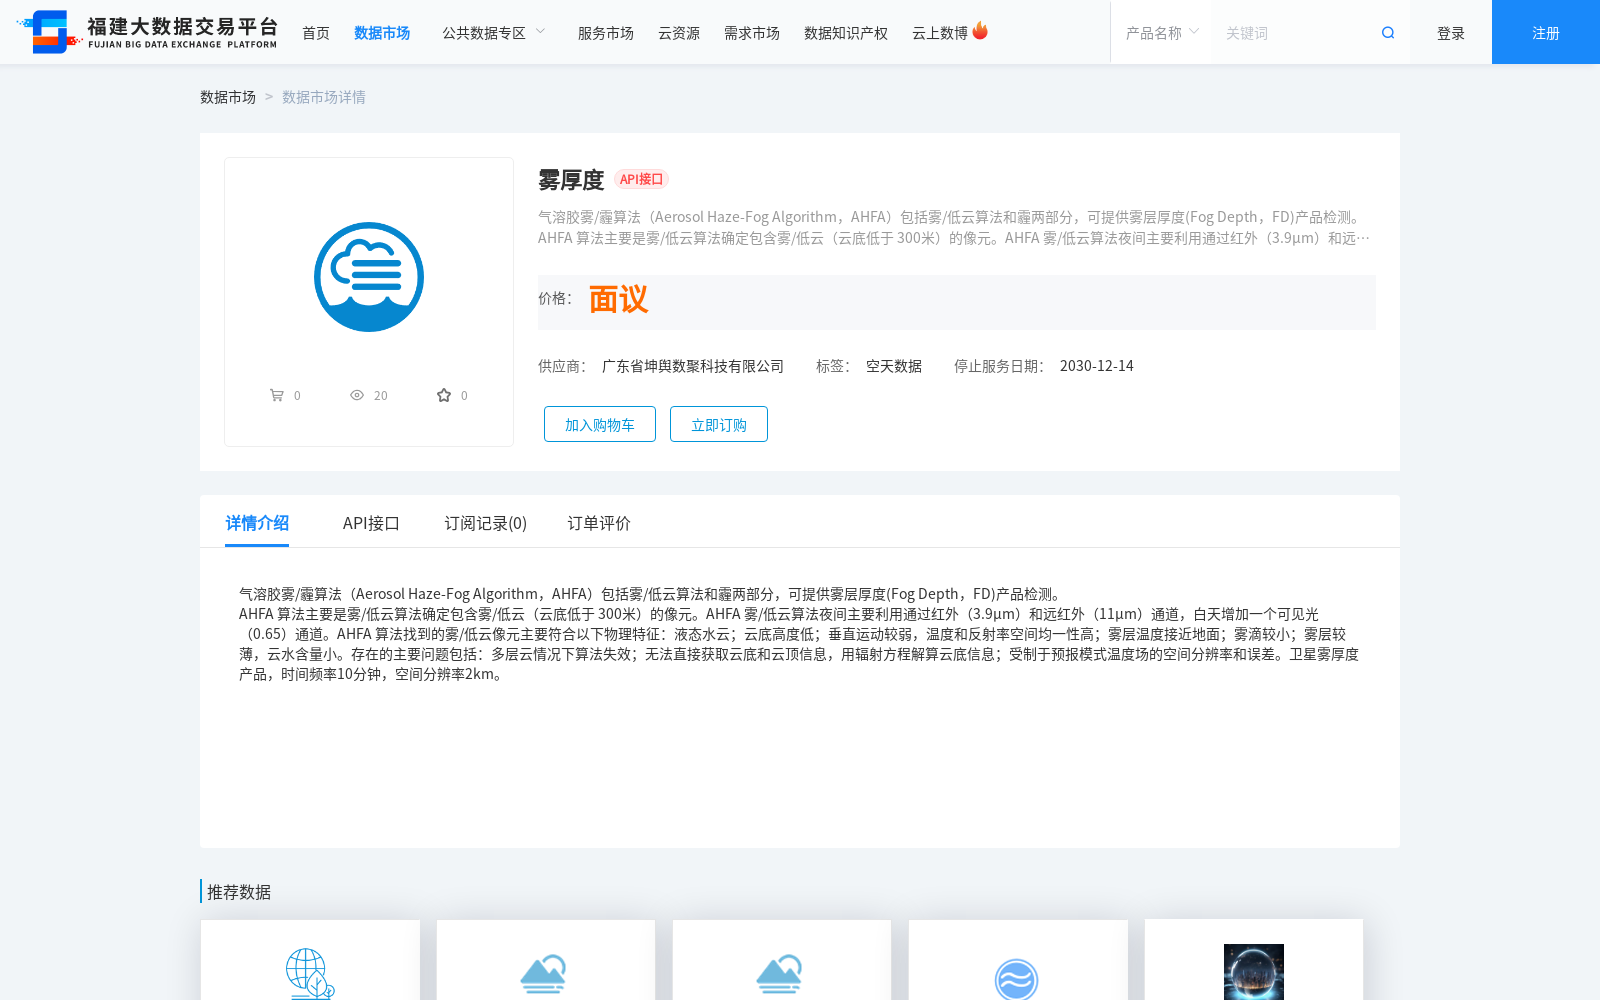Click the 数据市场详情 breadcrumb text
Viewport: 1600px width, 1000px height.
point(324,97)
